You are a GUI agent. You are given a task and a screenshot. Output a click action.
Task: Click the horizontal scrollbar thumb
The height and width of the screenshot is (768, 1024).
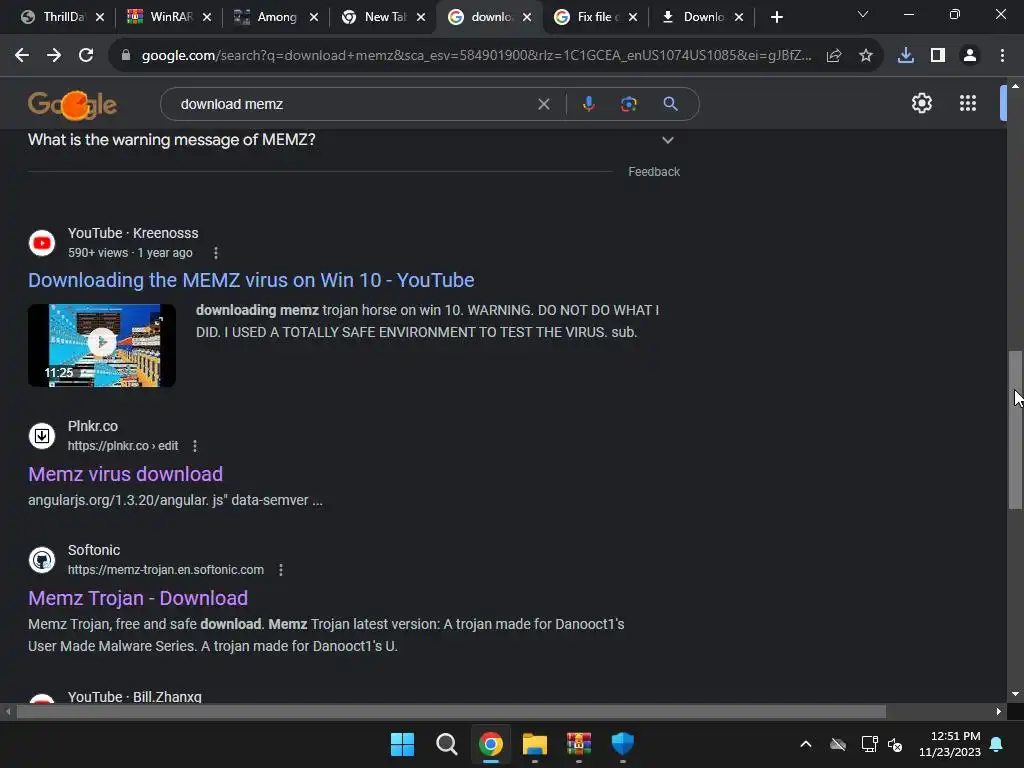pyautogui.click(x=451, y=711)
